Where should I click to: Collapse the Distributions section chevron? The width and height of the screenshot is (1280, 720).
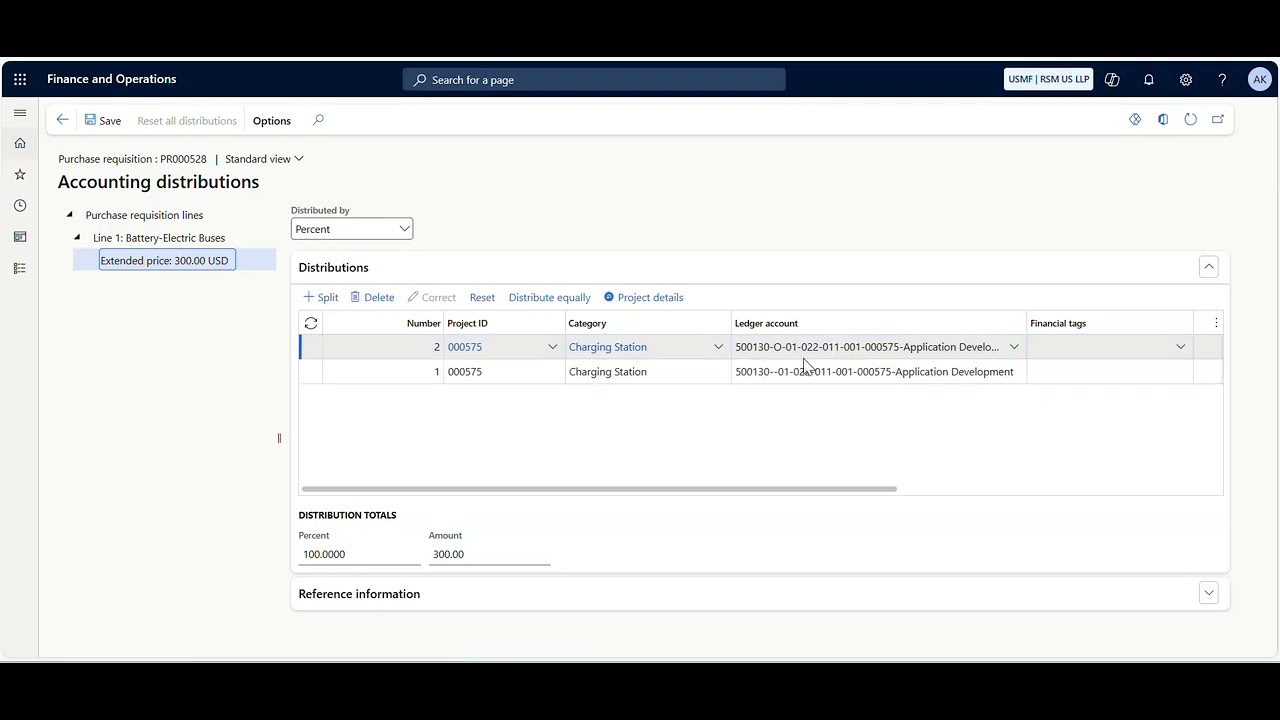[x=1209, y=267]
